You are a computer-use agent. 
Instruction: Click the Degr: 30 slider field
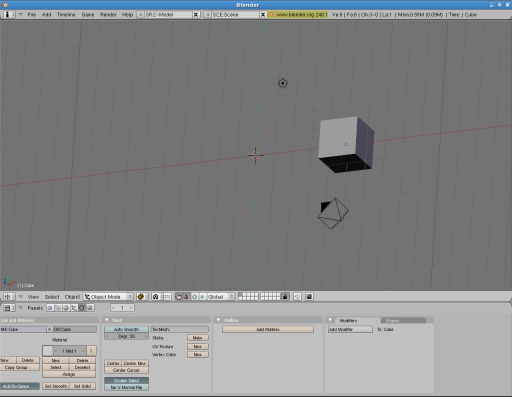click(x=126, y=336)
